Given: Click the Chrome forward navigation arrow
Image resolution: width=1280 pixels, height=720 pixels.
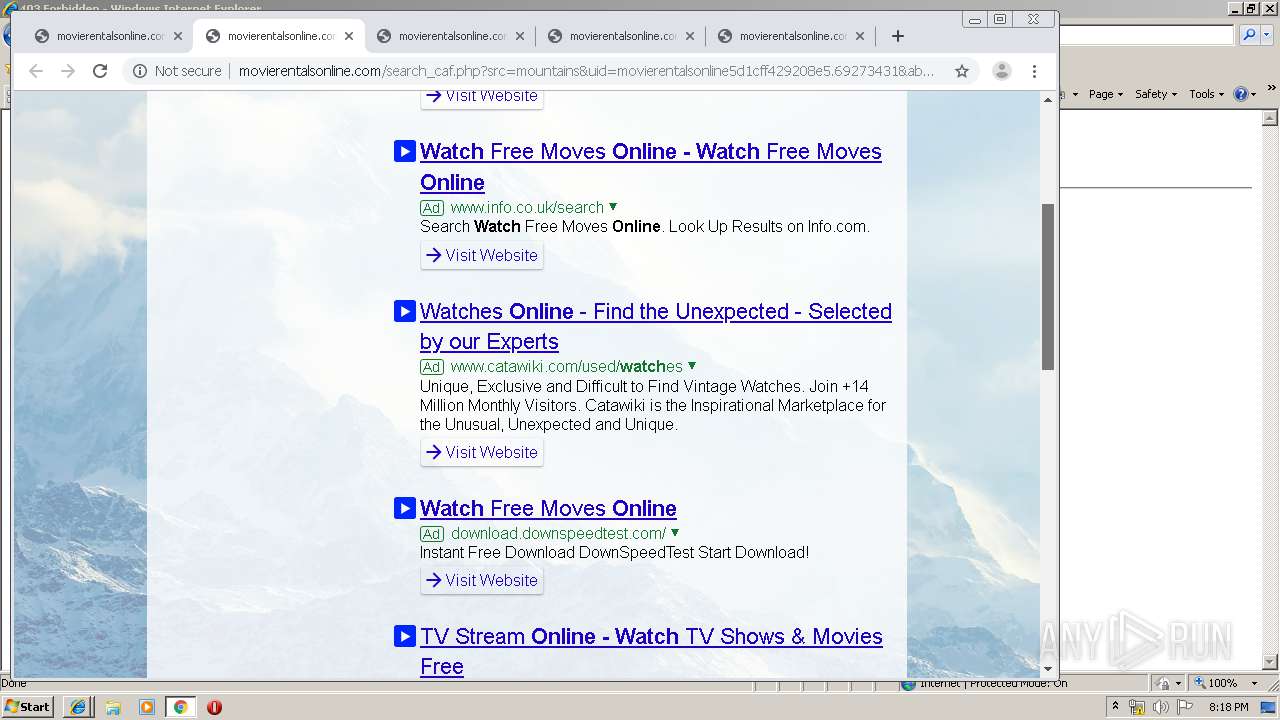Looking at the screenshot, I should (x=68, y=71).
